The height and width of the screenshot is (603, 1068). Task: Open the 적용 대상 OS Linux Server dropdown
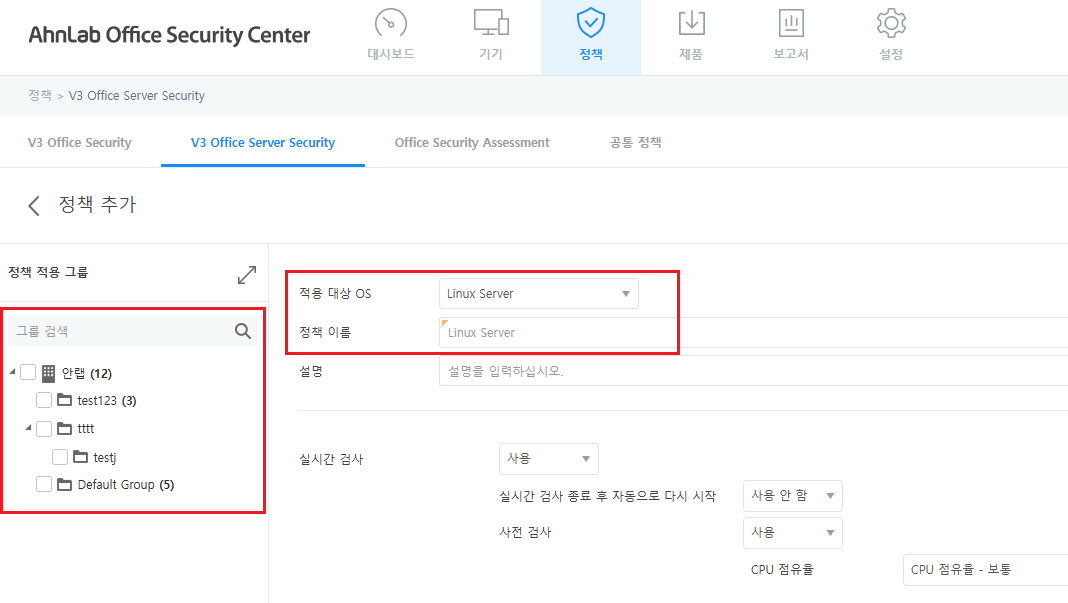[539, 294]
